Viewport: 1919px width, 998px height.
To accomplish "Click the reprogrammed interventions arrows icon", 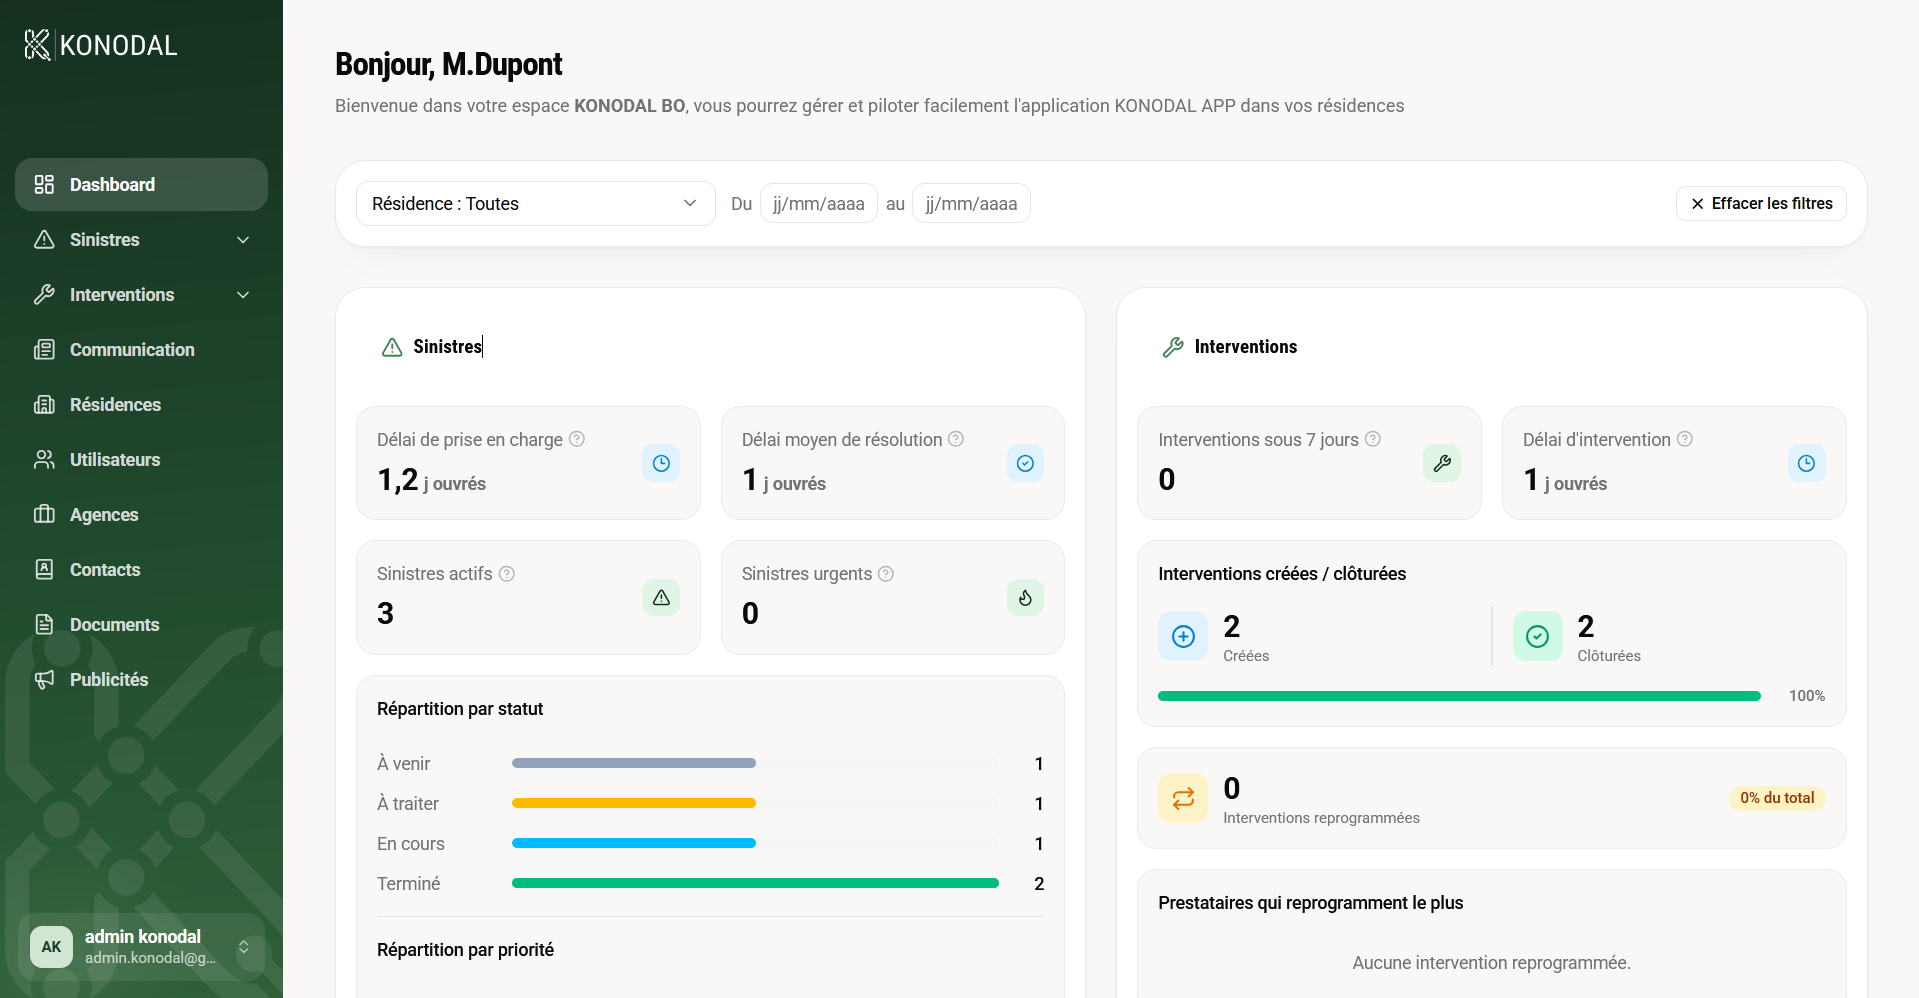I will click(1183, 798).
